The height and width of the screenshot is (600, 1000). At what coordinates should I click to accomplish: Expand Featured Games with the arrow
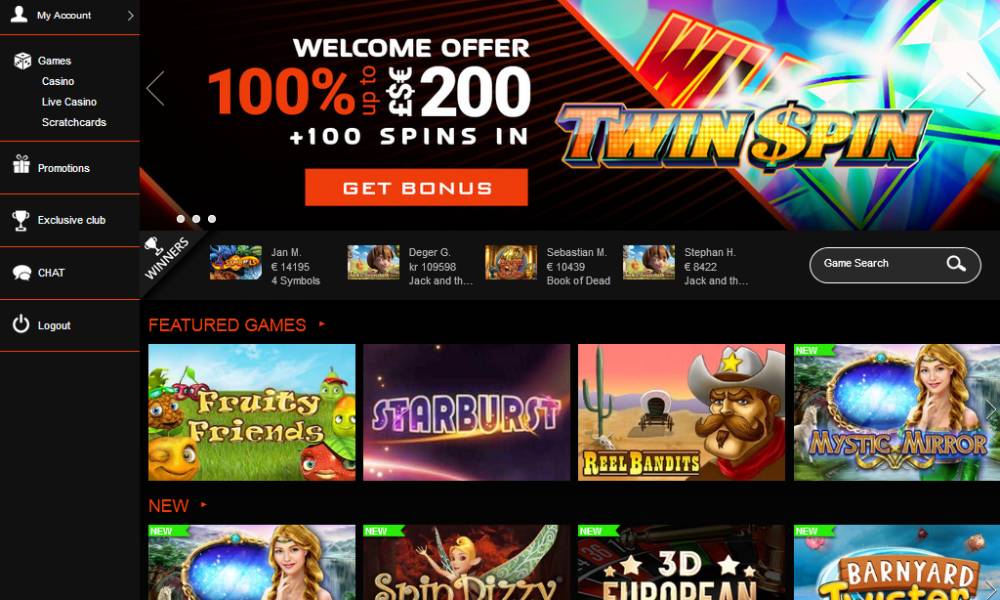point(322,324)
